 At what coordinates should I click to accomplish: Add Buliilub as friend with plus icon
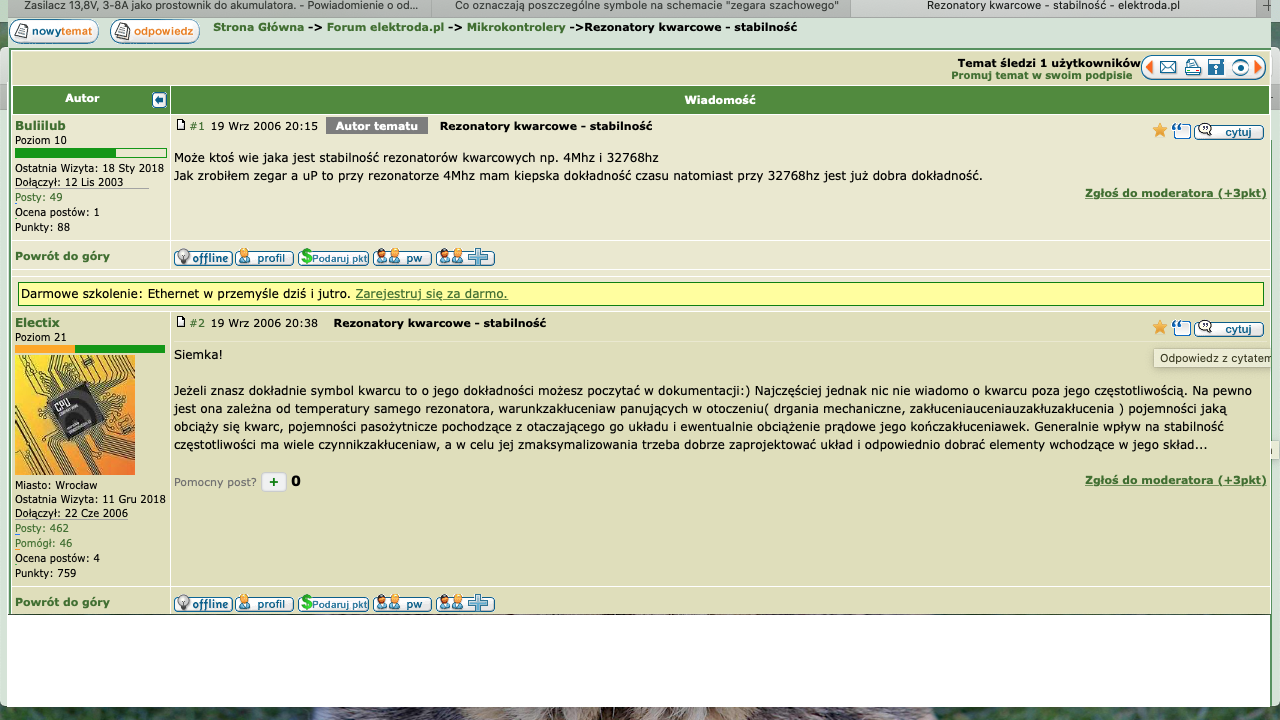point(465,257)
